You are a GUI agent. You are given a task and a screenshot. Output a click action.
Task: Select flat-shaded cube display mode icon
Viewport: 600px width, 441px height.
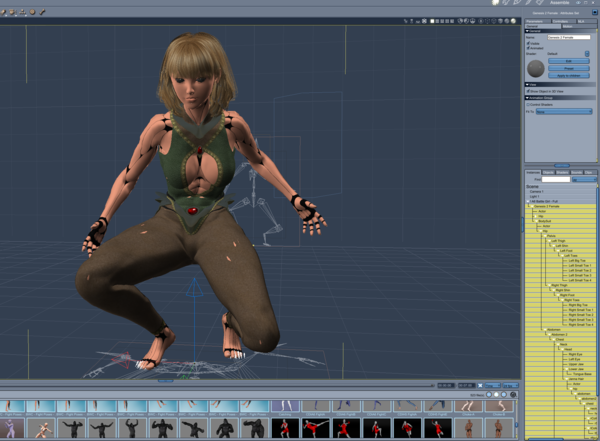(501, 21)
